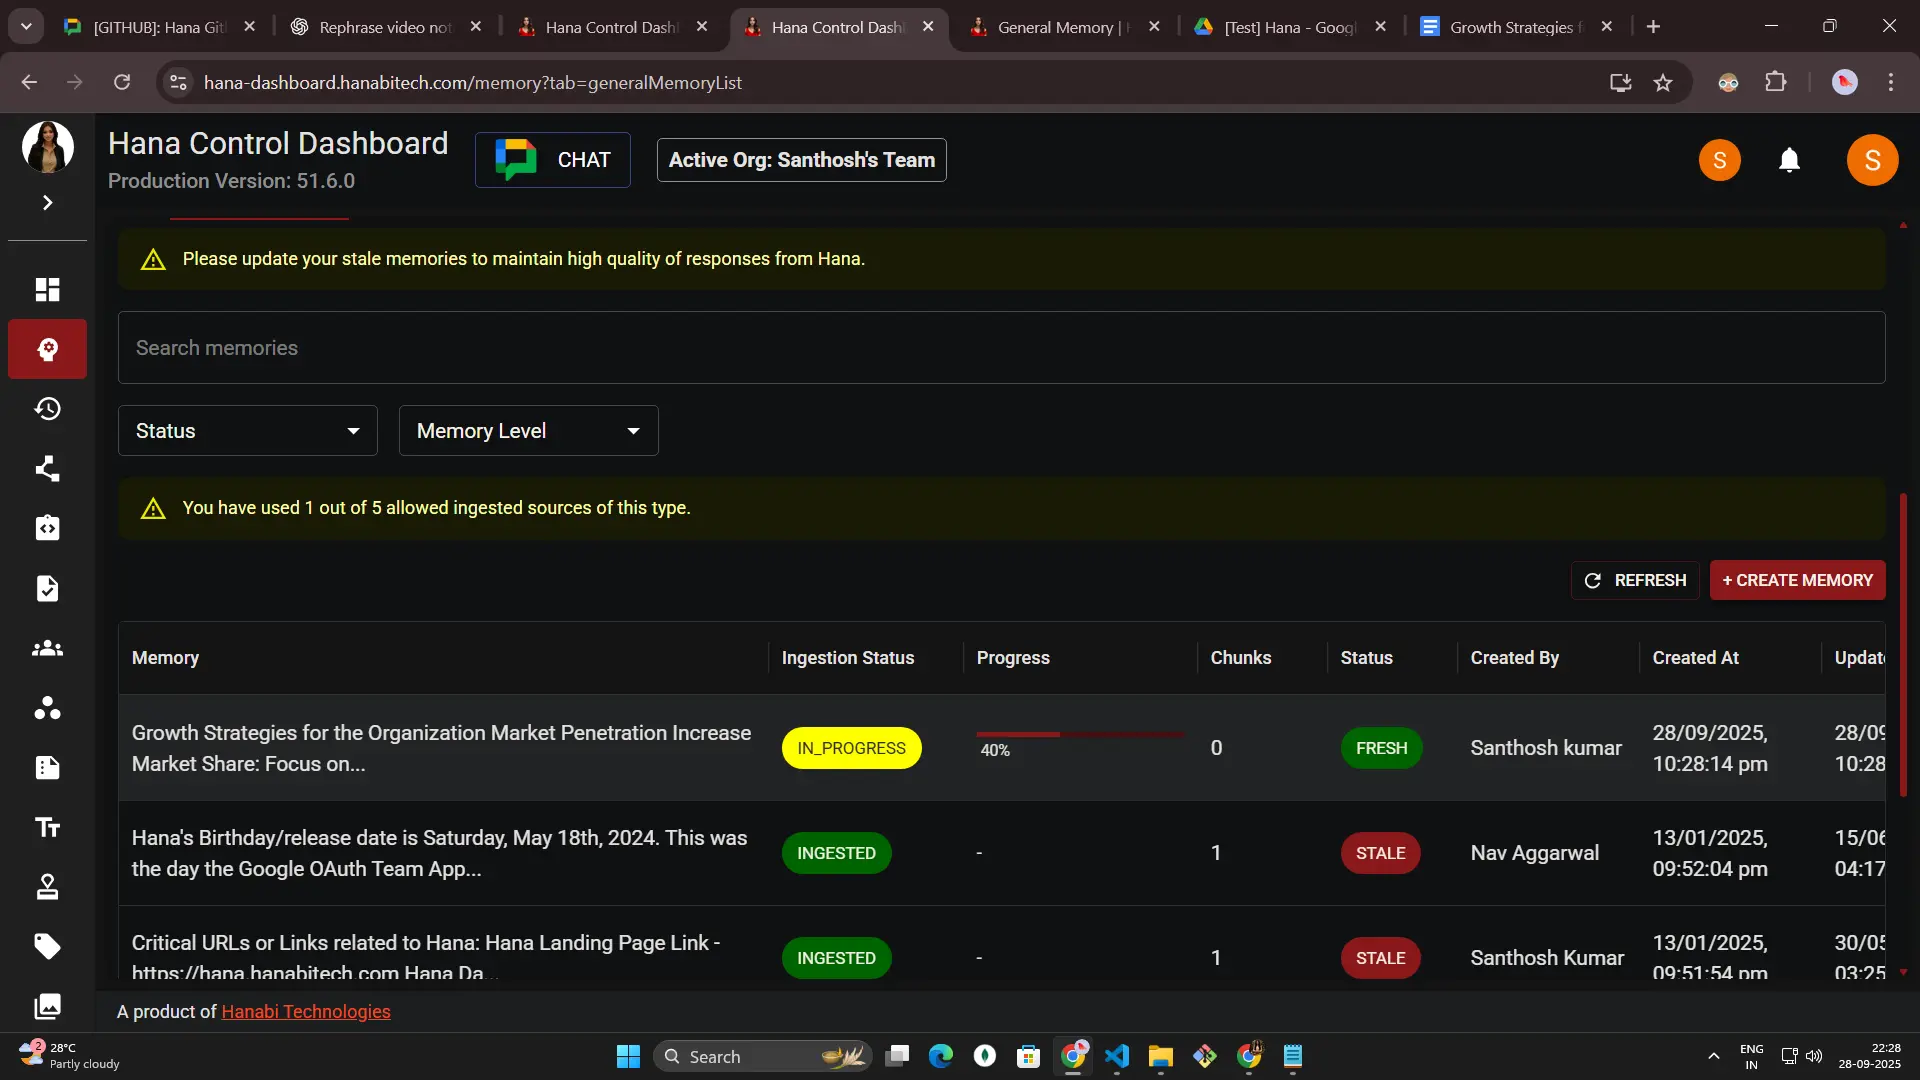Bookmark this page with star icon
This screenshot has width=1920, height=1080.
1663,83
